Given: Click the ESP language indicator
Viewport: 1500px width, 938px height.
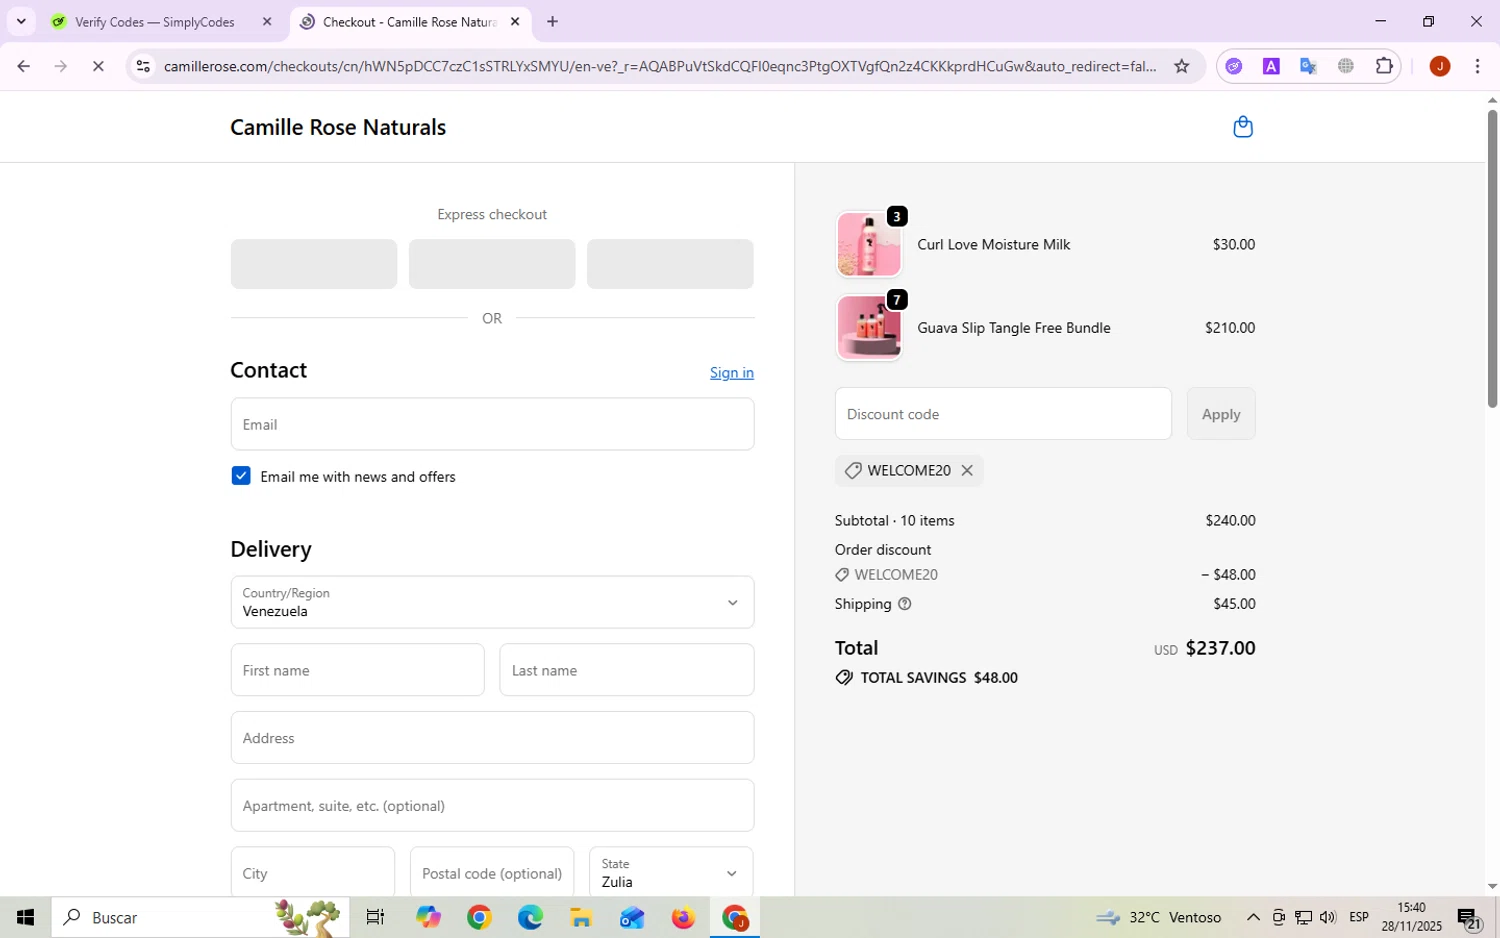Looking at the screenshot, I should point(1359,917).
